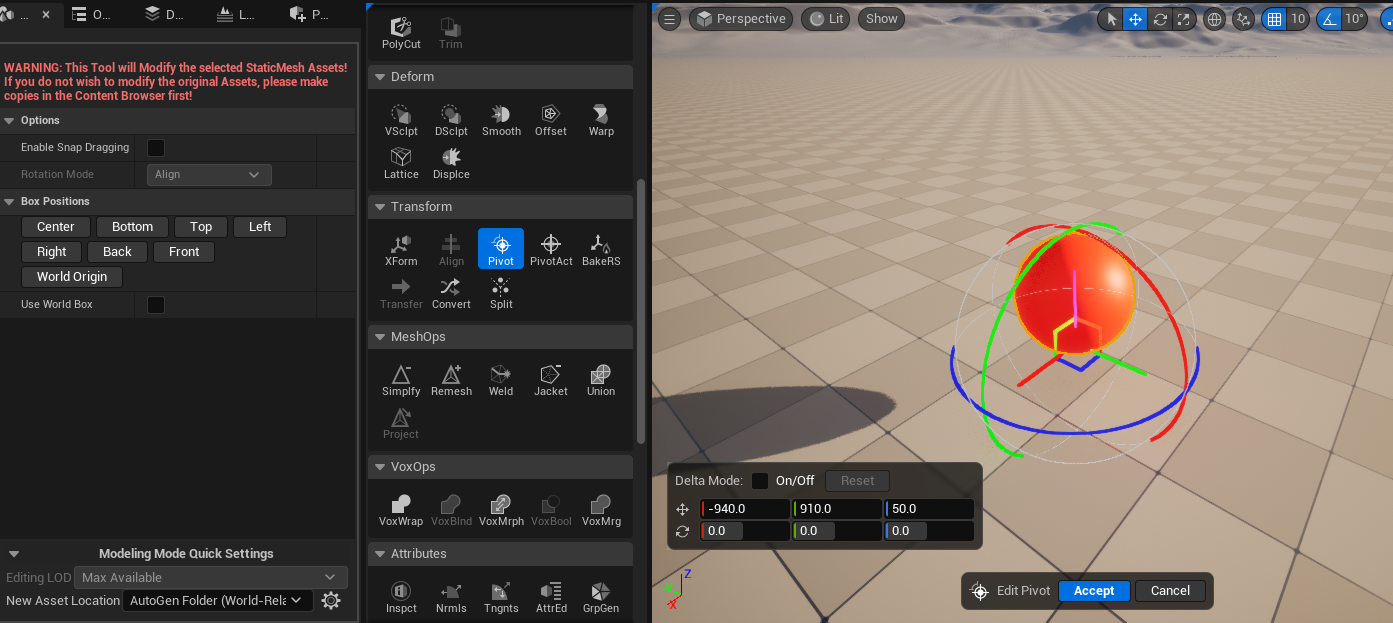Viewport: 1393px width, 623px height.
Task: Activate the Jacket tool
Action: tap(551, 380)
